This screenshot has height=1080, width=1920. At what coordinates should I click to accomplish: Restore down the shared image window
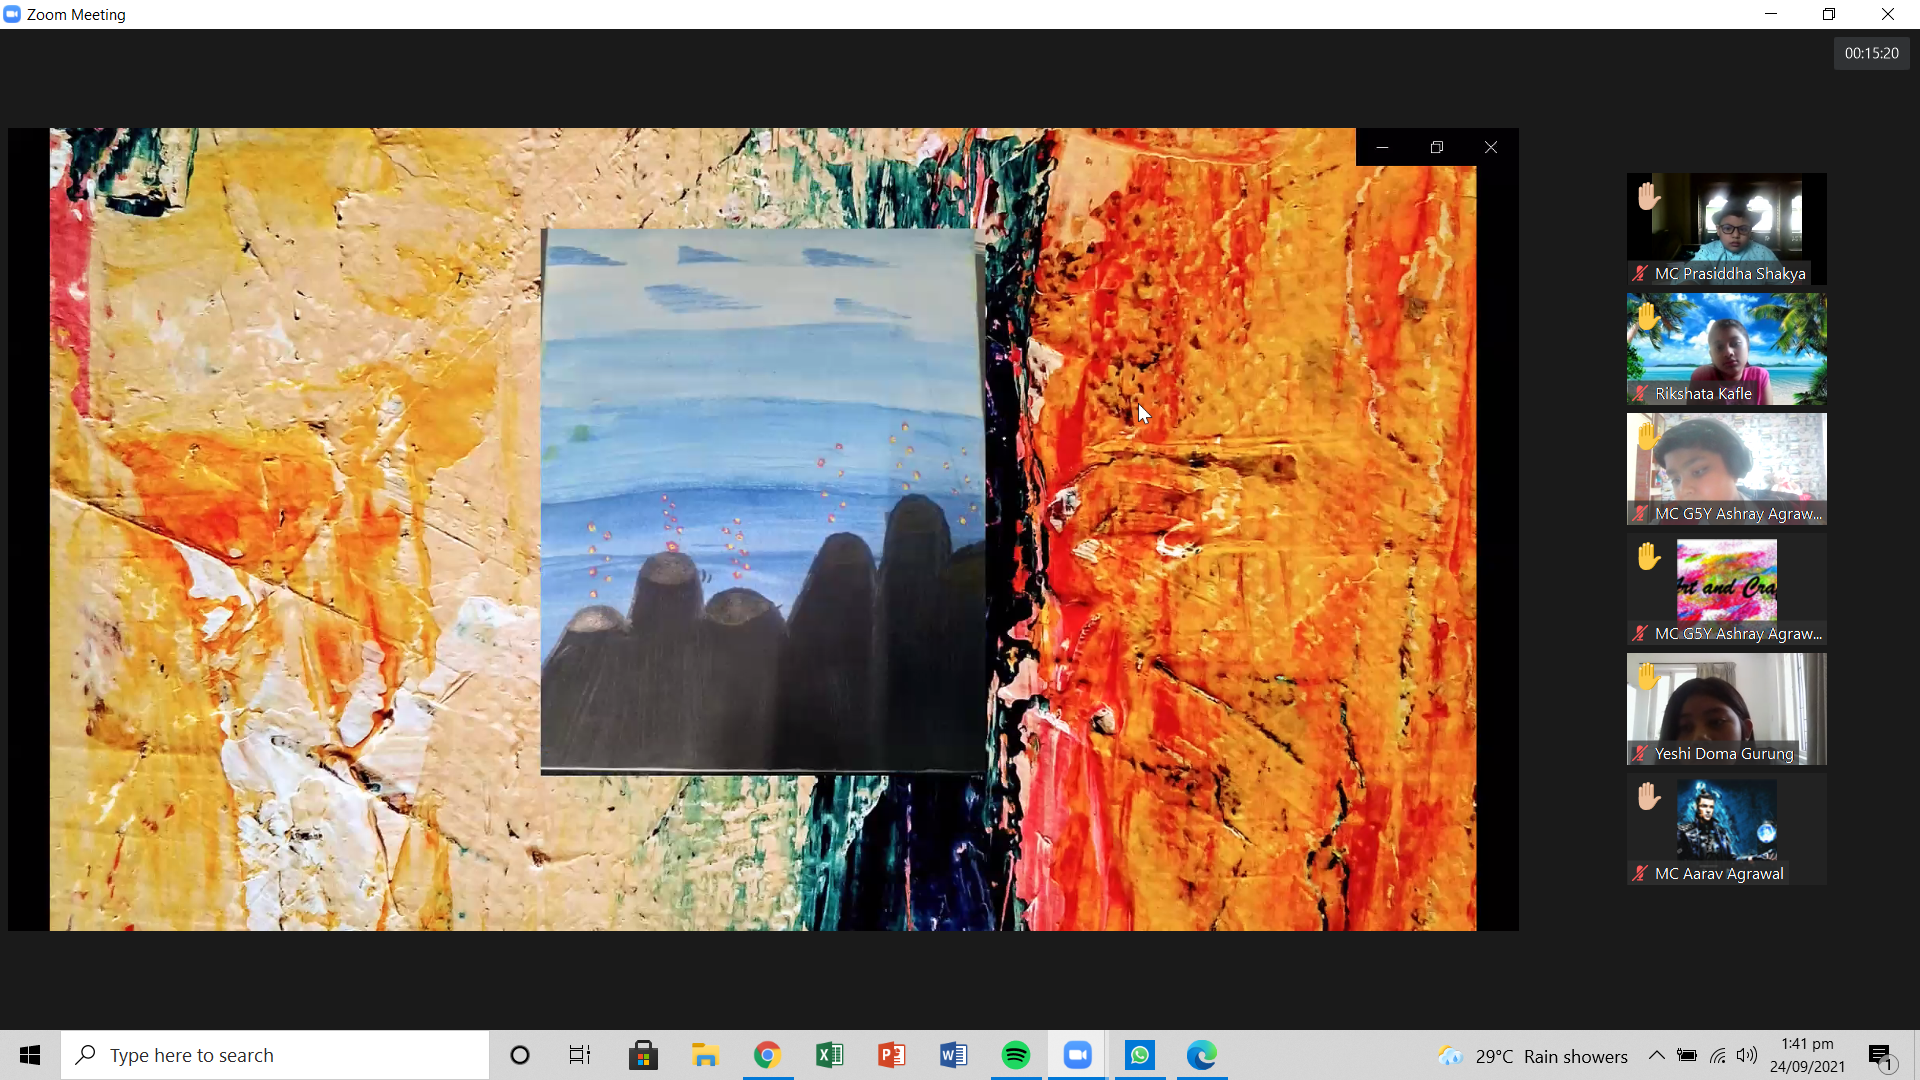pyautogui.click(x=1436, y=147)
